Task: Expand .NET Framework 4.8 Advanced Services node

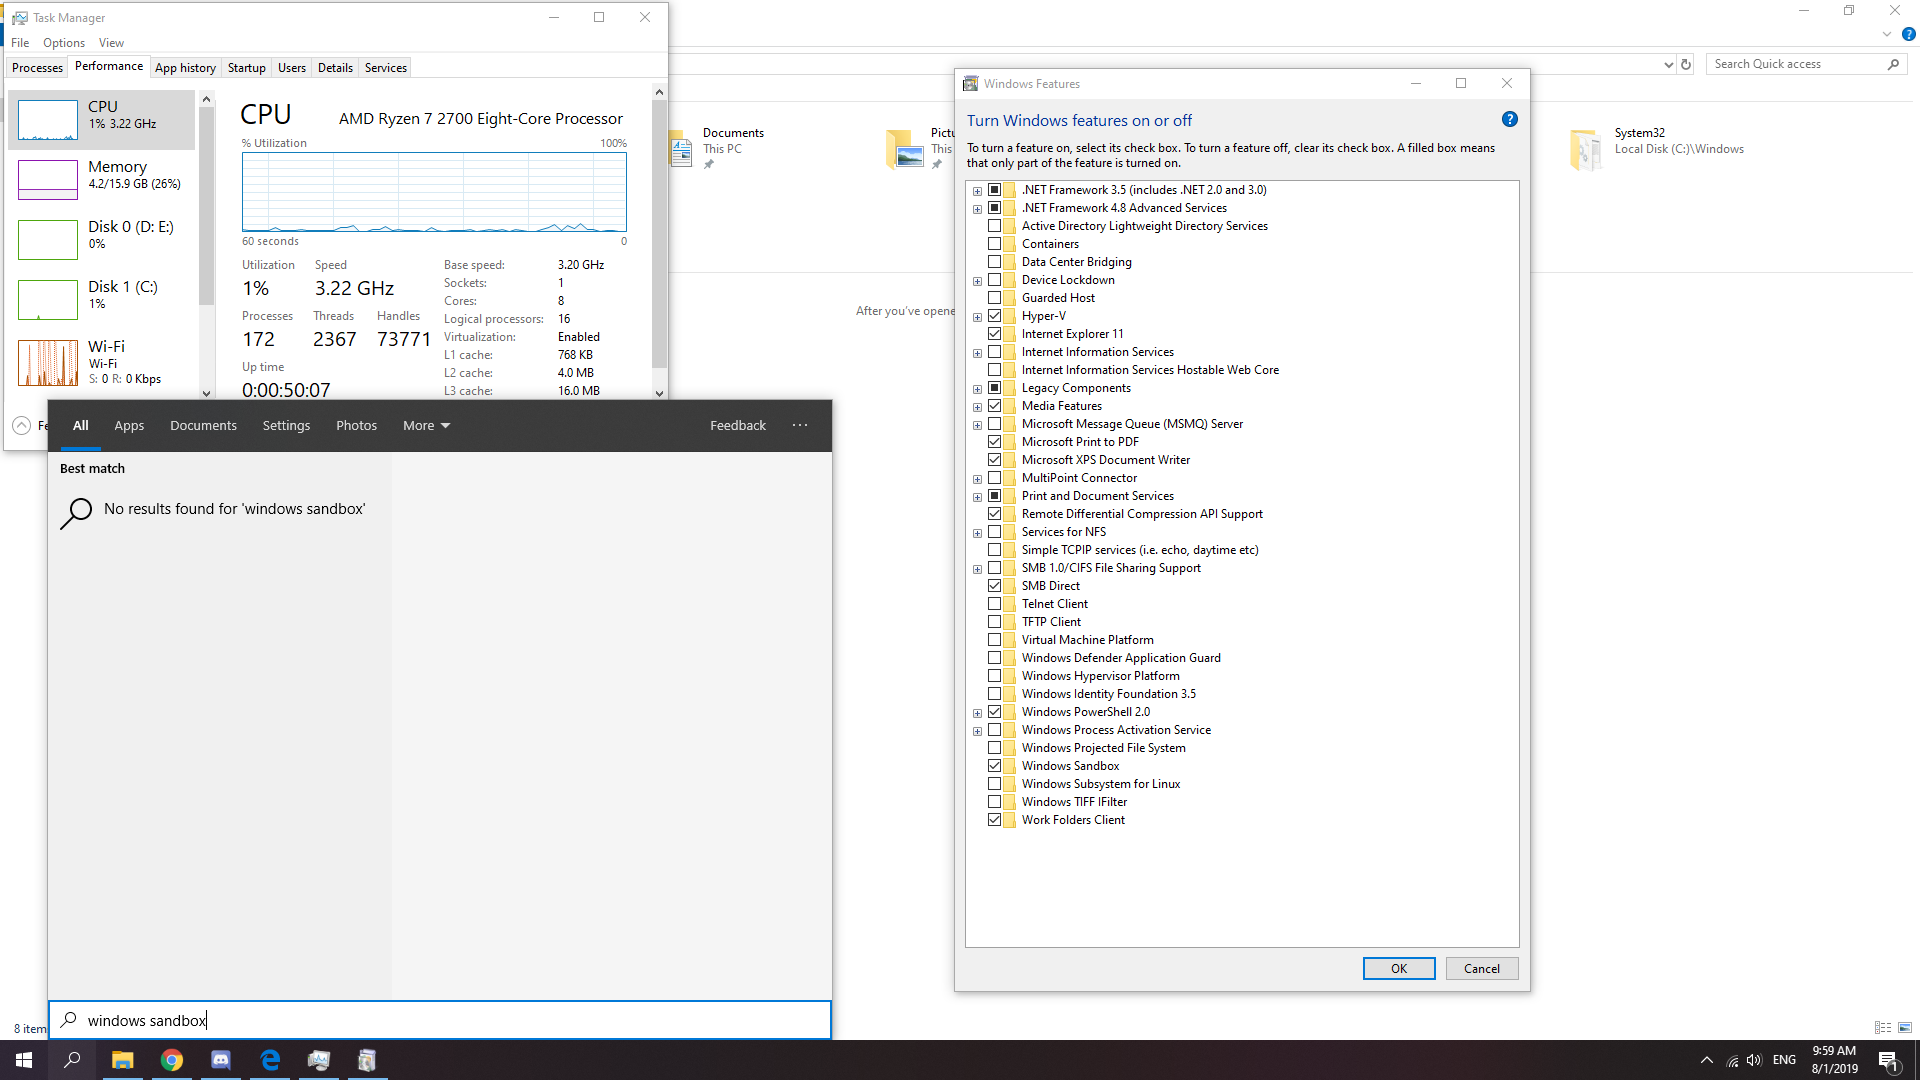Action: click(977, 209)
